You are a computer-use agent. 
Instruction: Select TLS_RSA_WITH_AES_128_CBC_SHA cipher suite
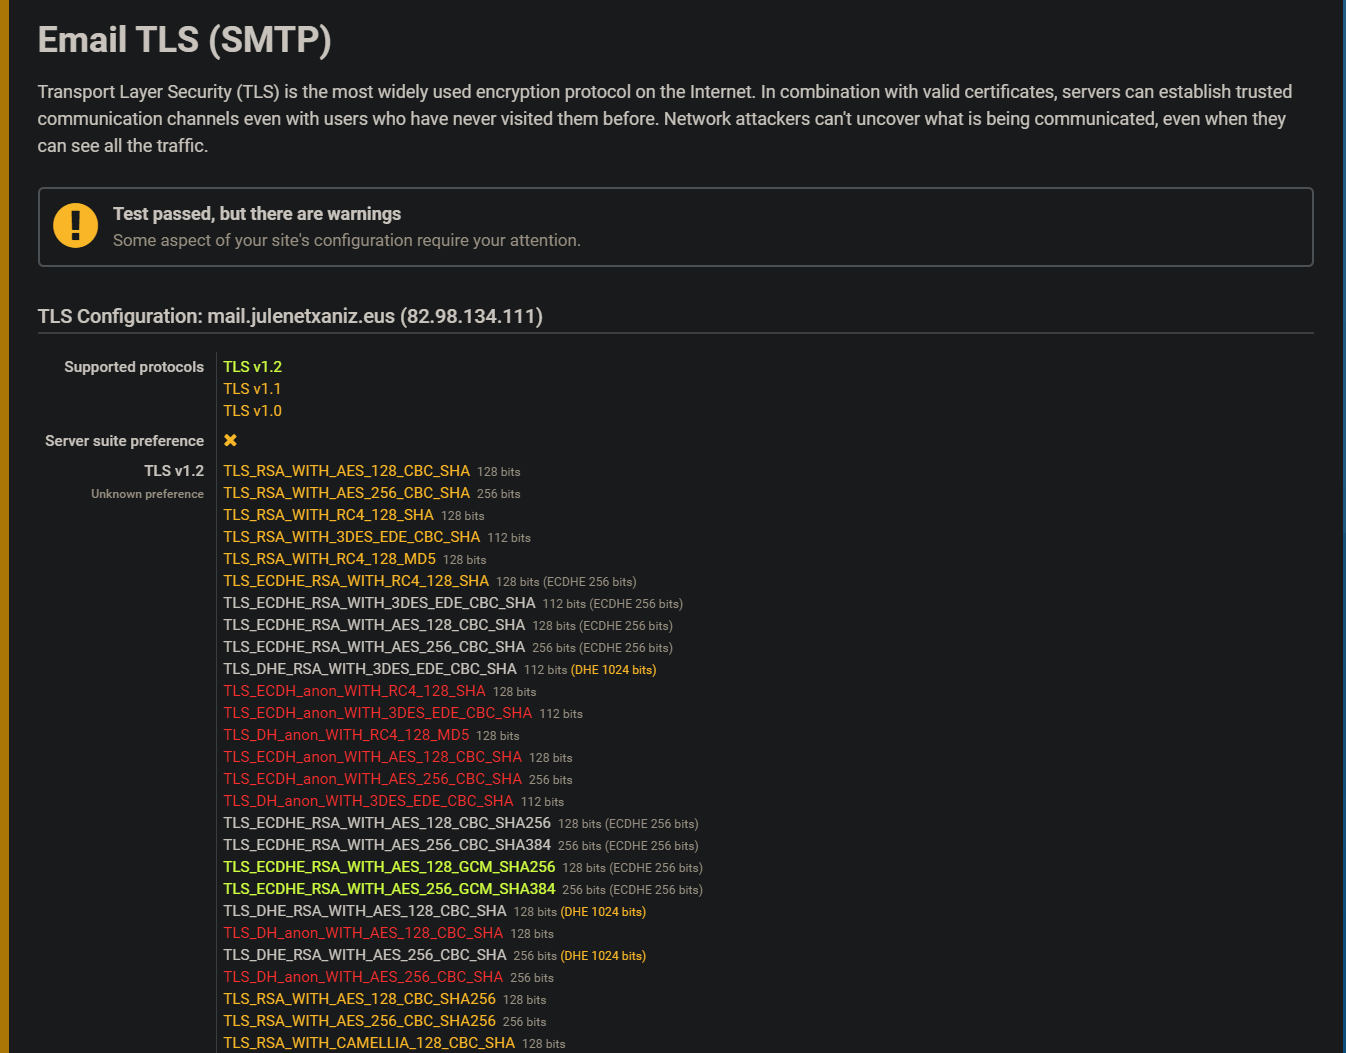347,470
